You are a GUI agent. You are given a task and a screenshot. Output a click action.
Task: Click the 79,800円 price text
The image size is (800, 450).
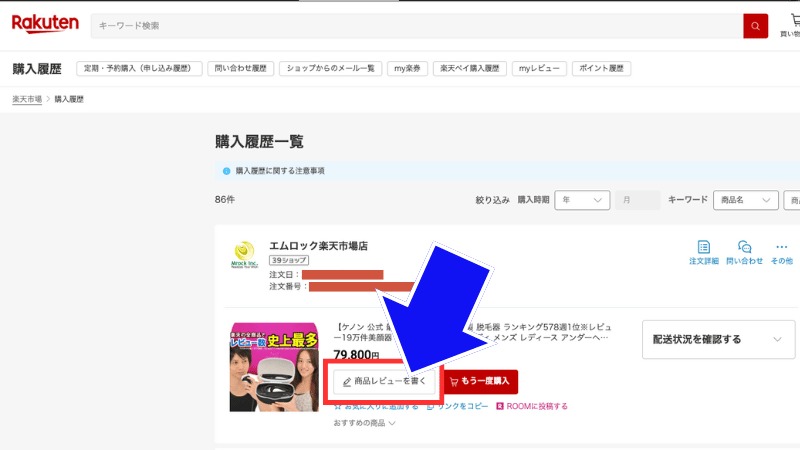click(356, 355)
